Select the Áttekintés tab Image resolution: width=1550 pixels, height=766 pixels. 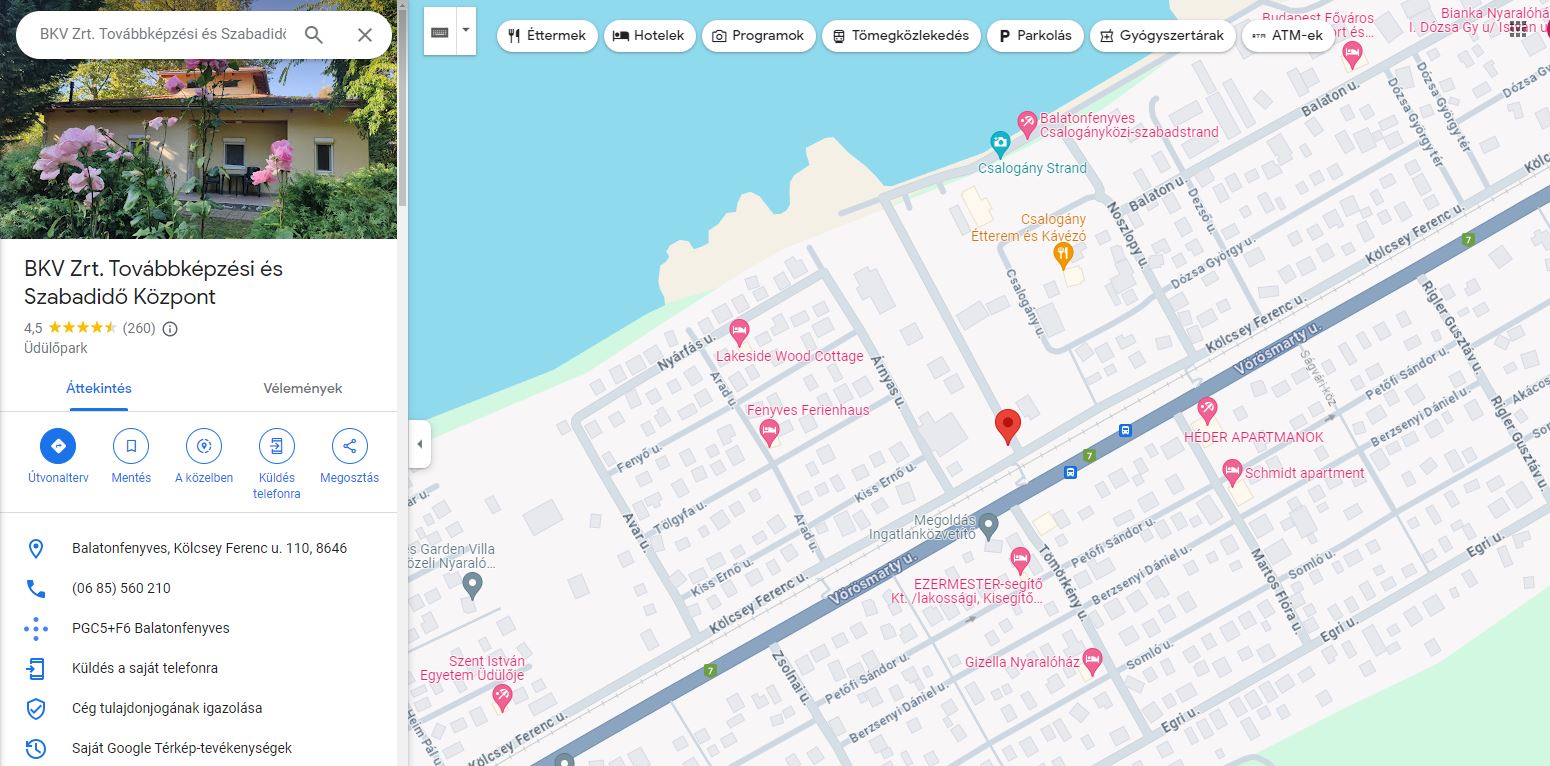[x=99, y=388]
